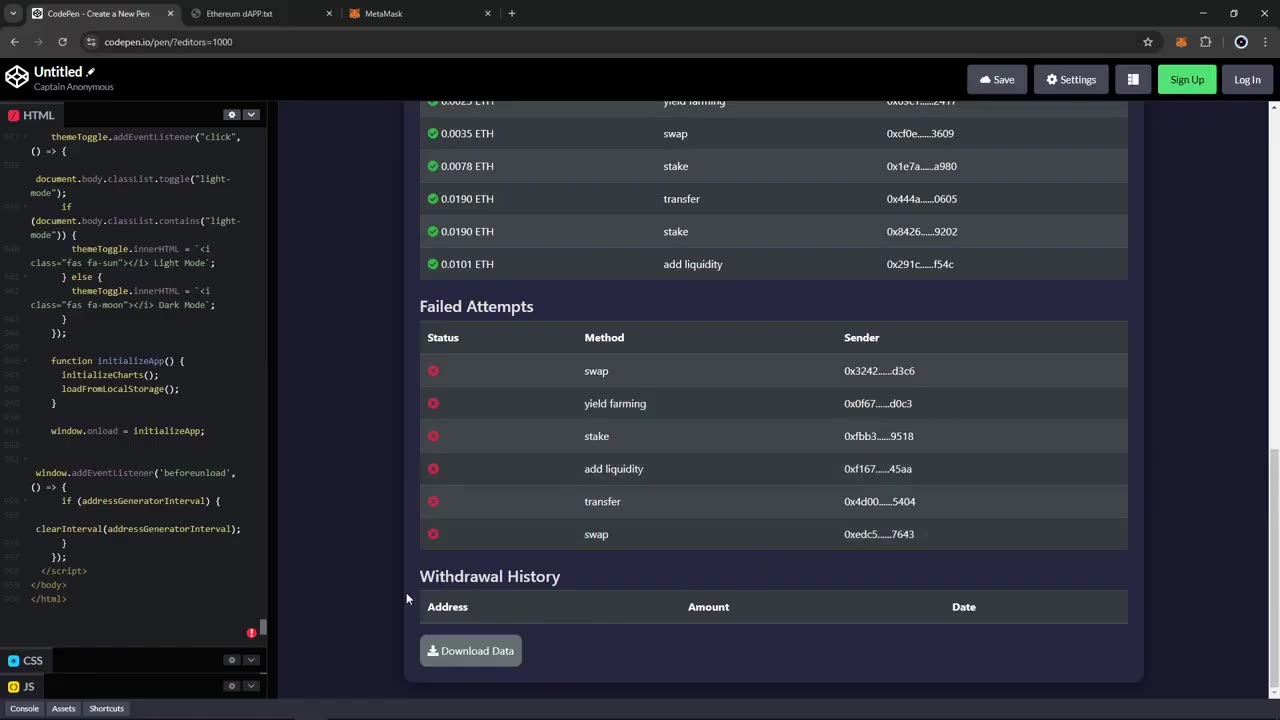Save the pen
Image resolution: width=1280 pixels, height=720 pixels.
pos(997,80)
